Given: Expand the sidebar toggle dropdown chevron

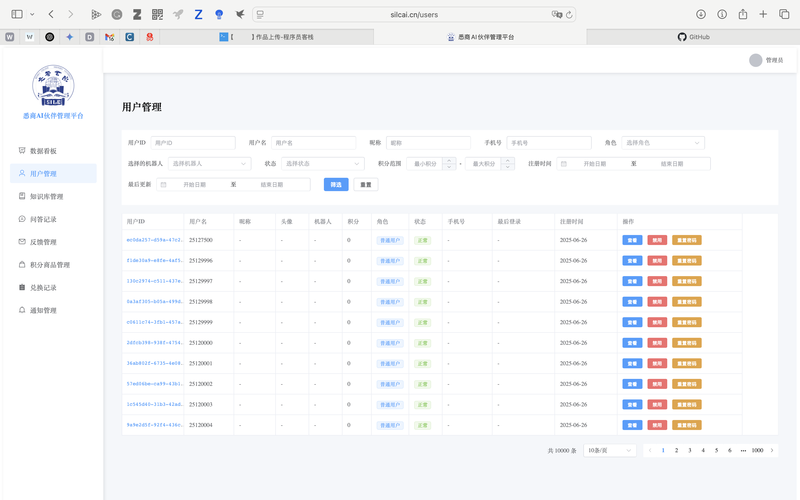Looking at the screenshot, I should point(32,14).
